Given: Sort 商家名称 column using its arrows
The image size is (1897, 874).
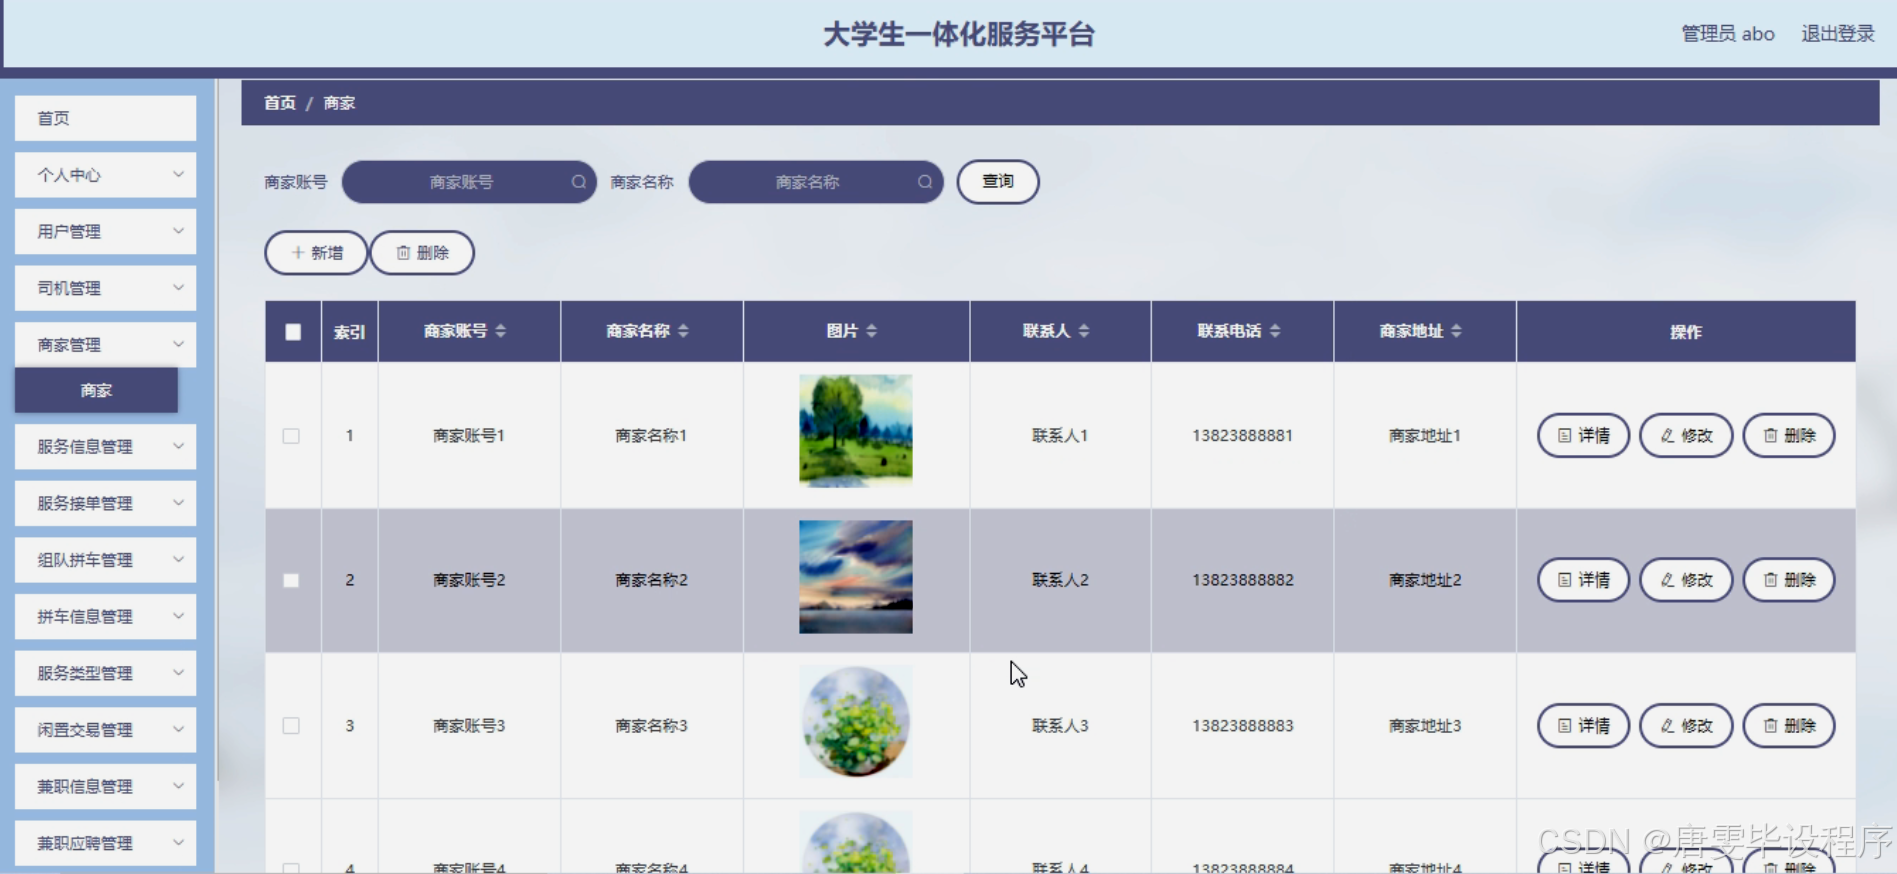Looking at the screenshot, I should [x=683, y=331].
